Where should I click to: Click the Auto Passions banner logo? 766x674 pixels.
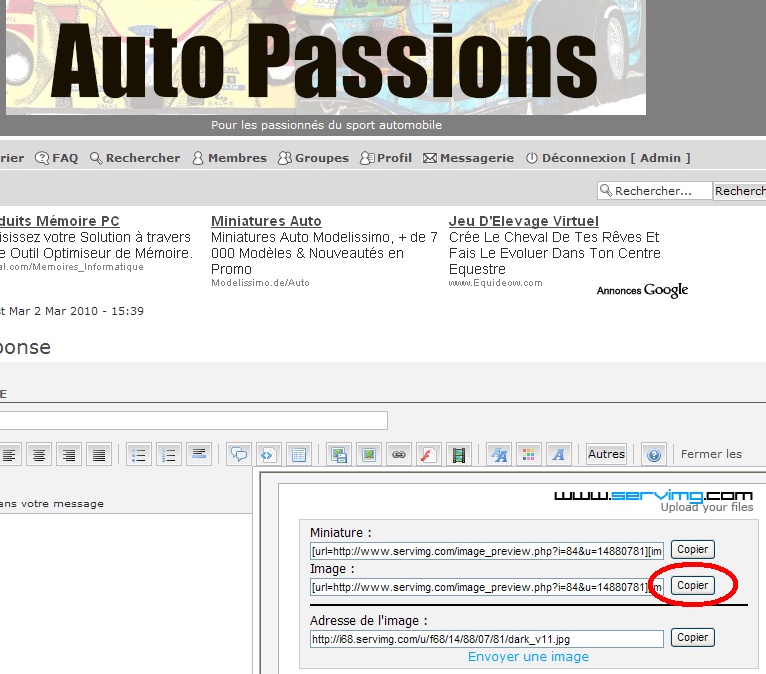pos(326,58)
